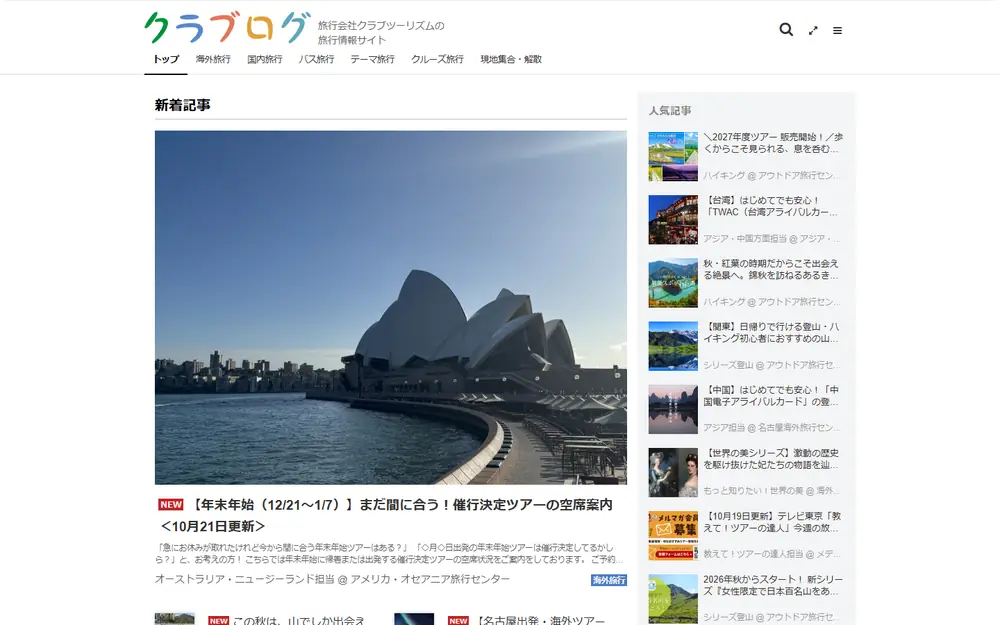Click the blue 海外旅行 category tag
The image size is (1000, 625).
tap(608, 580)
